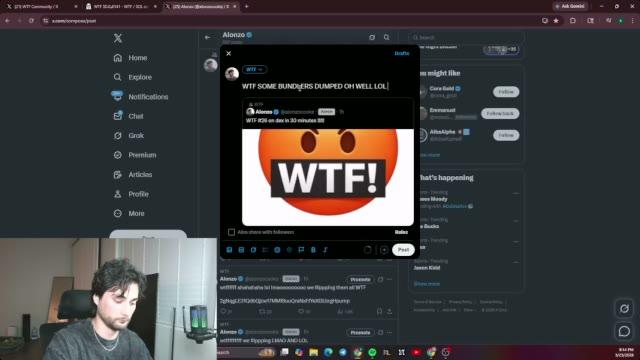Click the bold text formatting icon

[x=313, y=250]
